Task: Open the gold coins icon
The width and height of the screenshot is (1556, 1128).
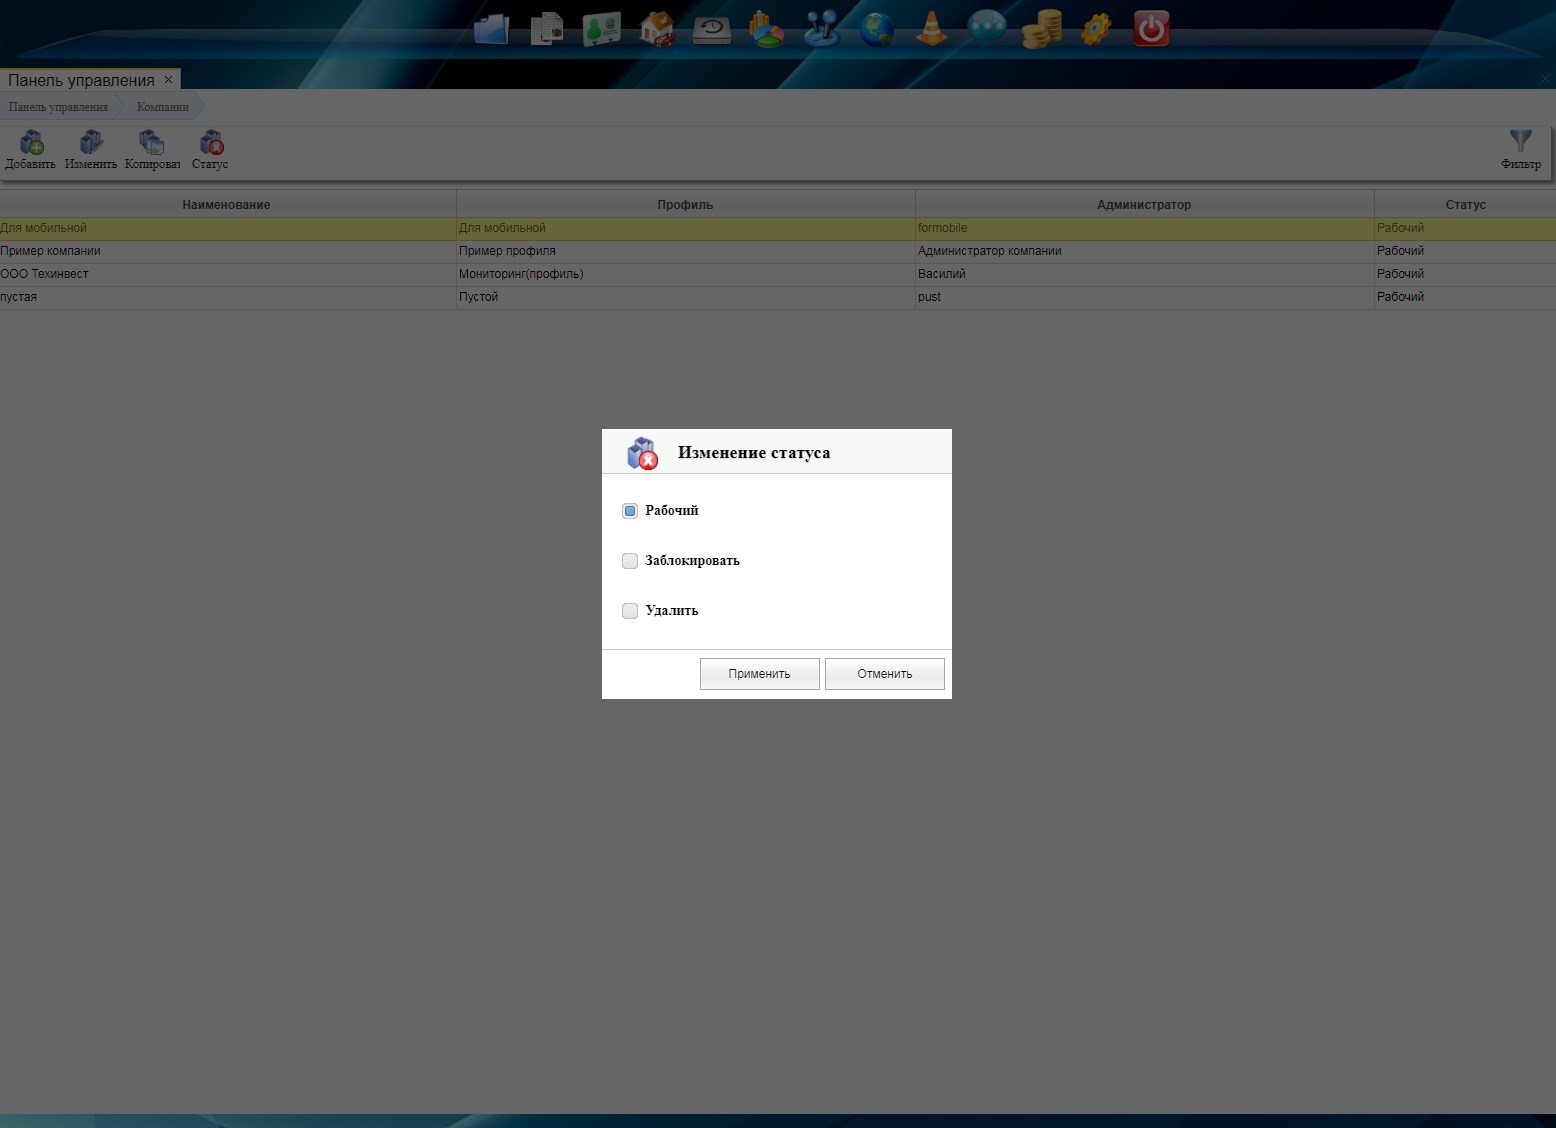Action: click(x=1041, y=29)
